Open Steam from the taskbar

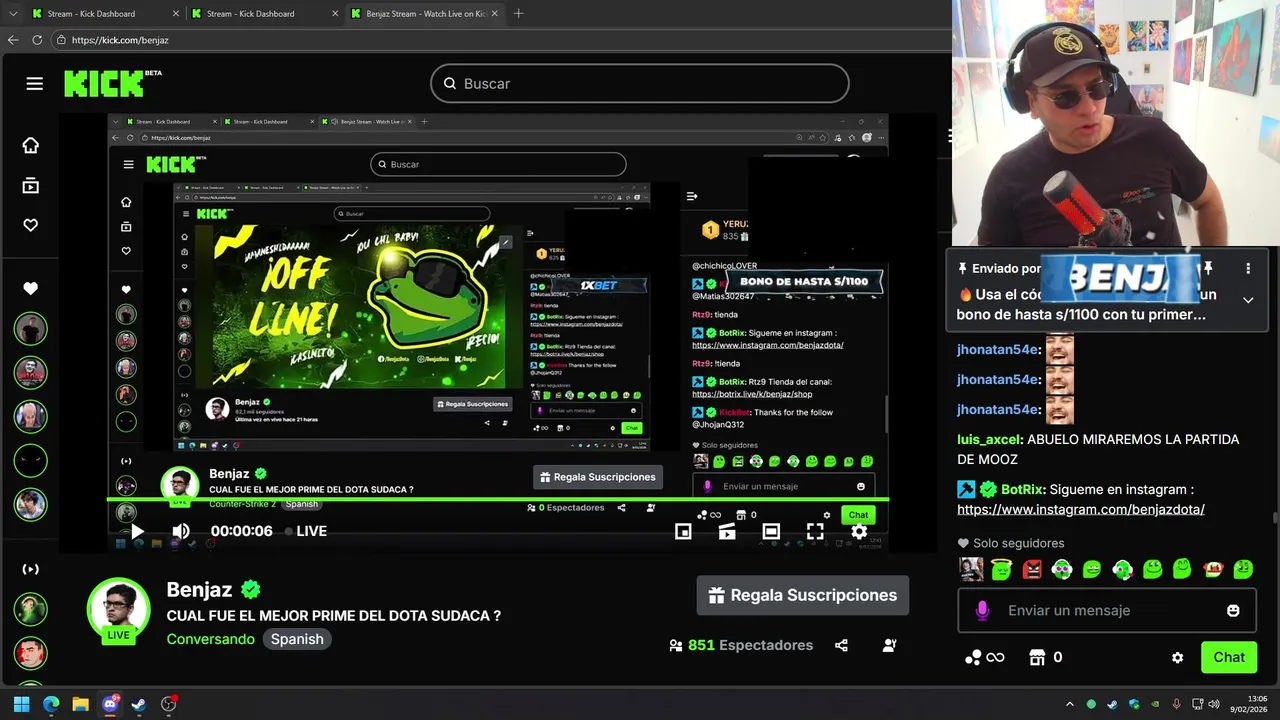point(139,704)
